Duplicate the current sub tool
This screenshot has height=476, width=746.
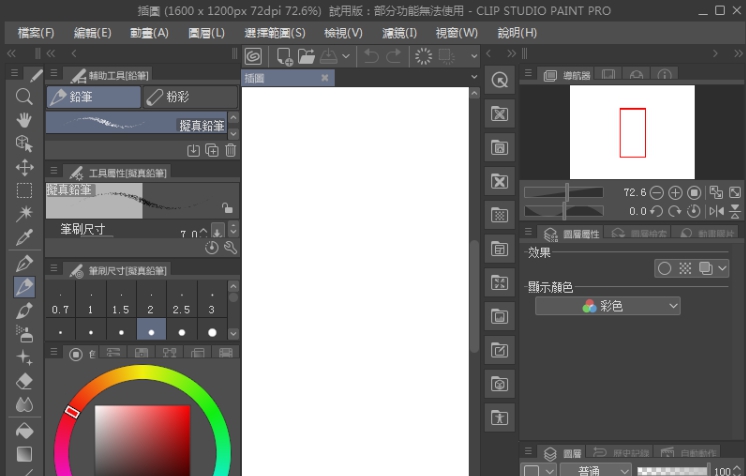point(212,150)
